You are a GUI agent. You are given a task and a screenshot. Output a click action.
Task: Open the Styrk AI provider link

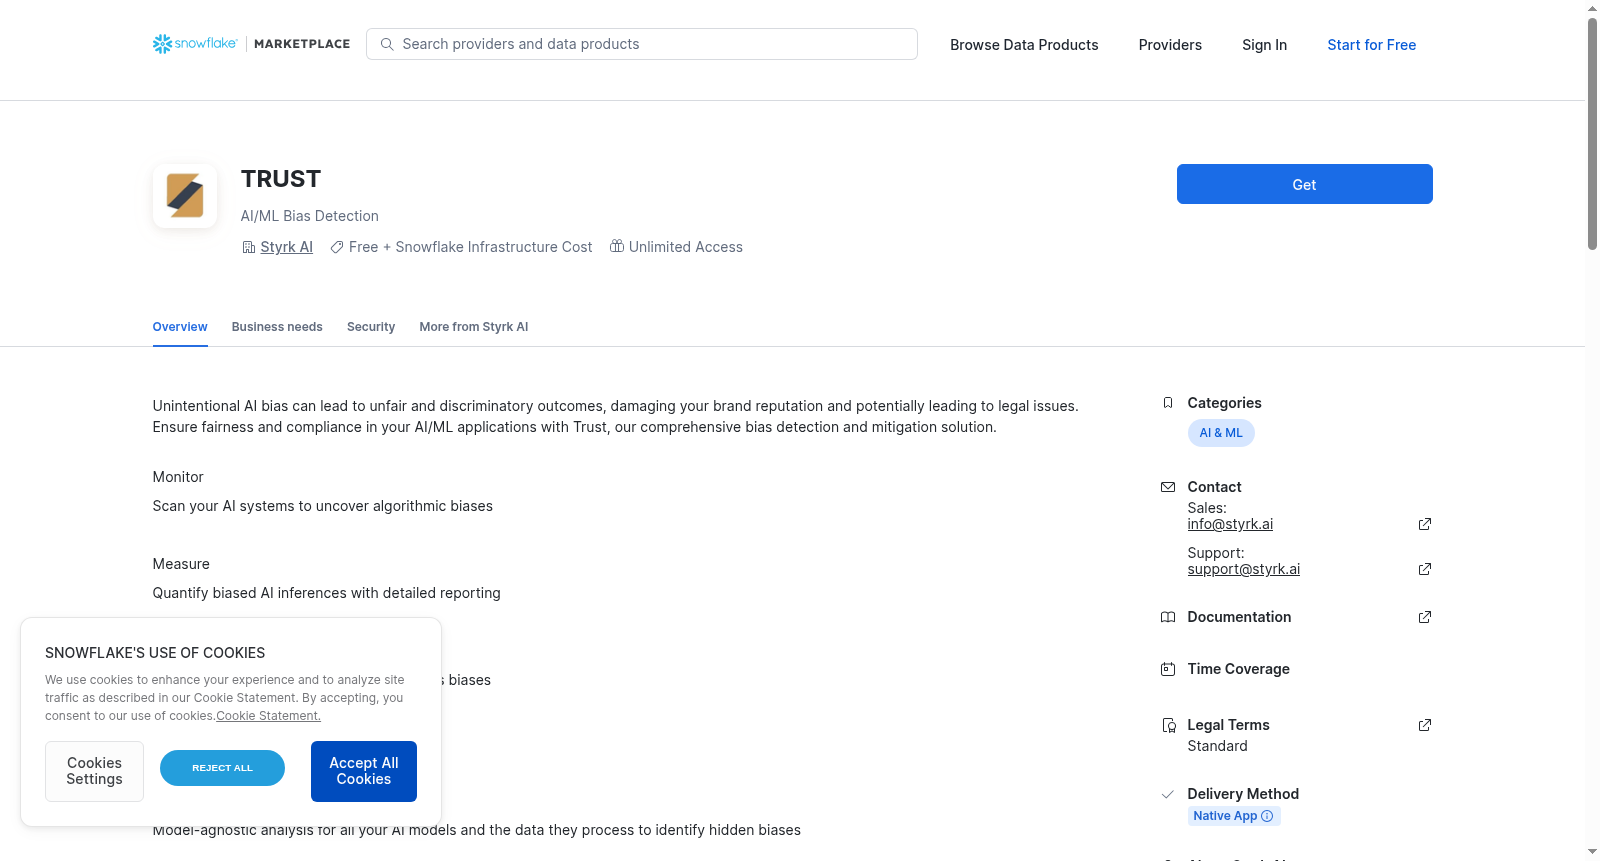coord(287,247)
